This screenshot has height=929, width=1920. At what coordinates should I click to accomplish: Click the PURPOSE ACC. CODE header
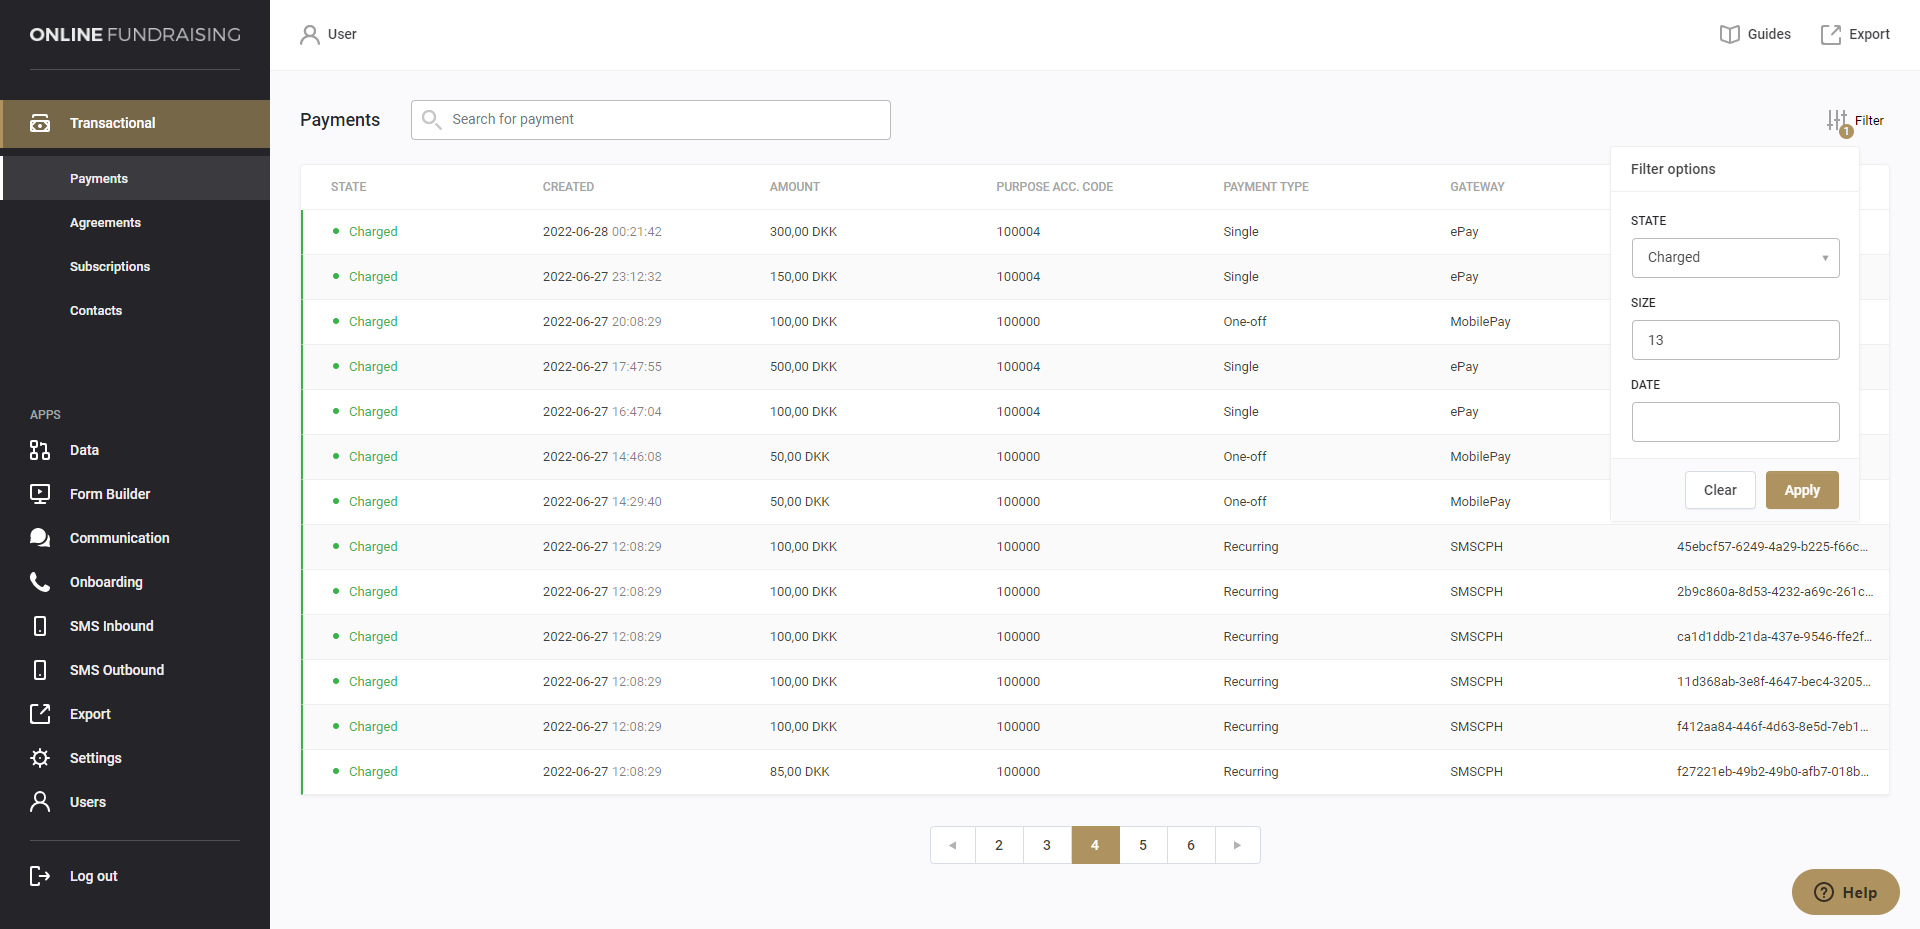1054,187
